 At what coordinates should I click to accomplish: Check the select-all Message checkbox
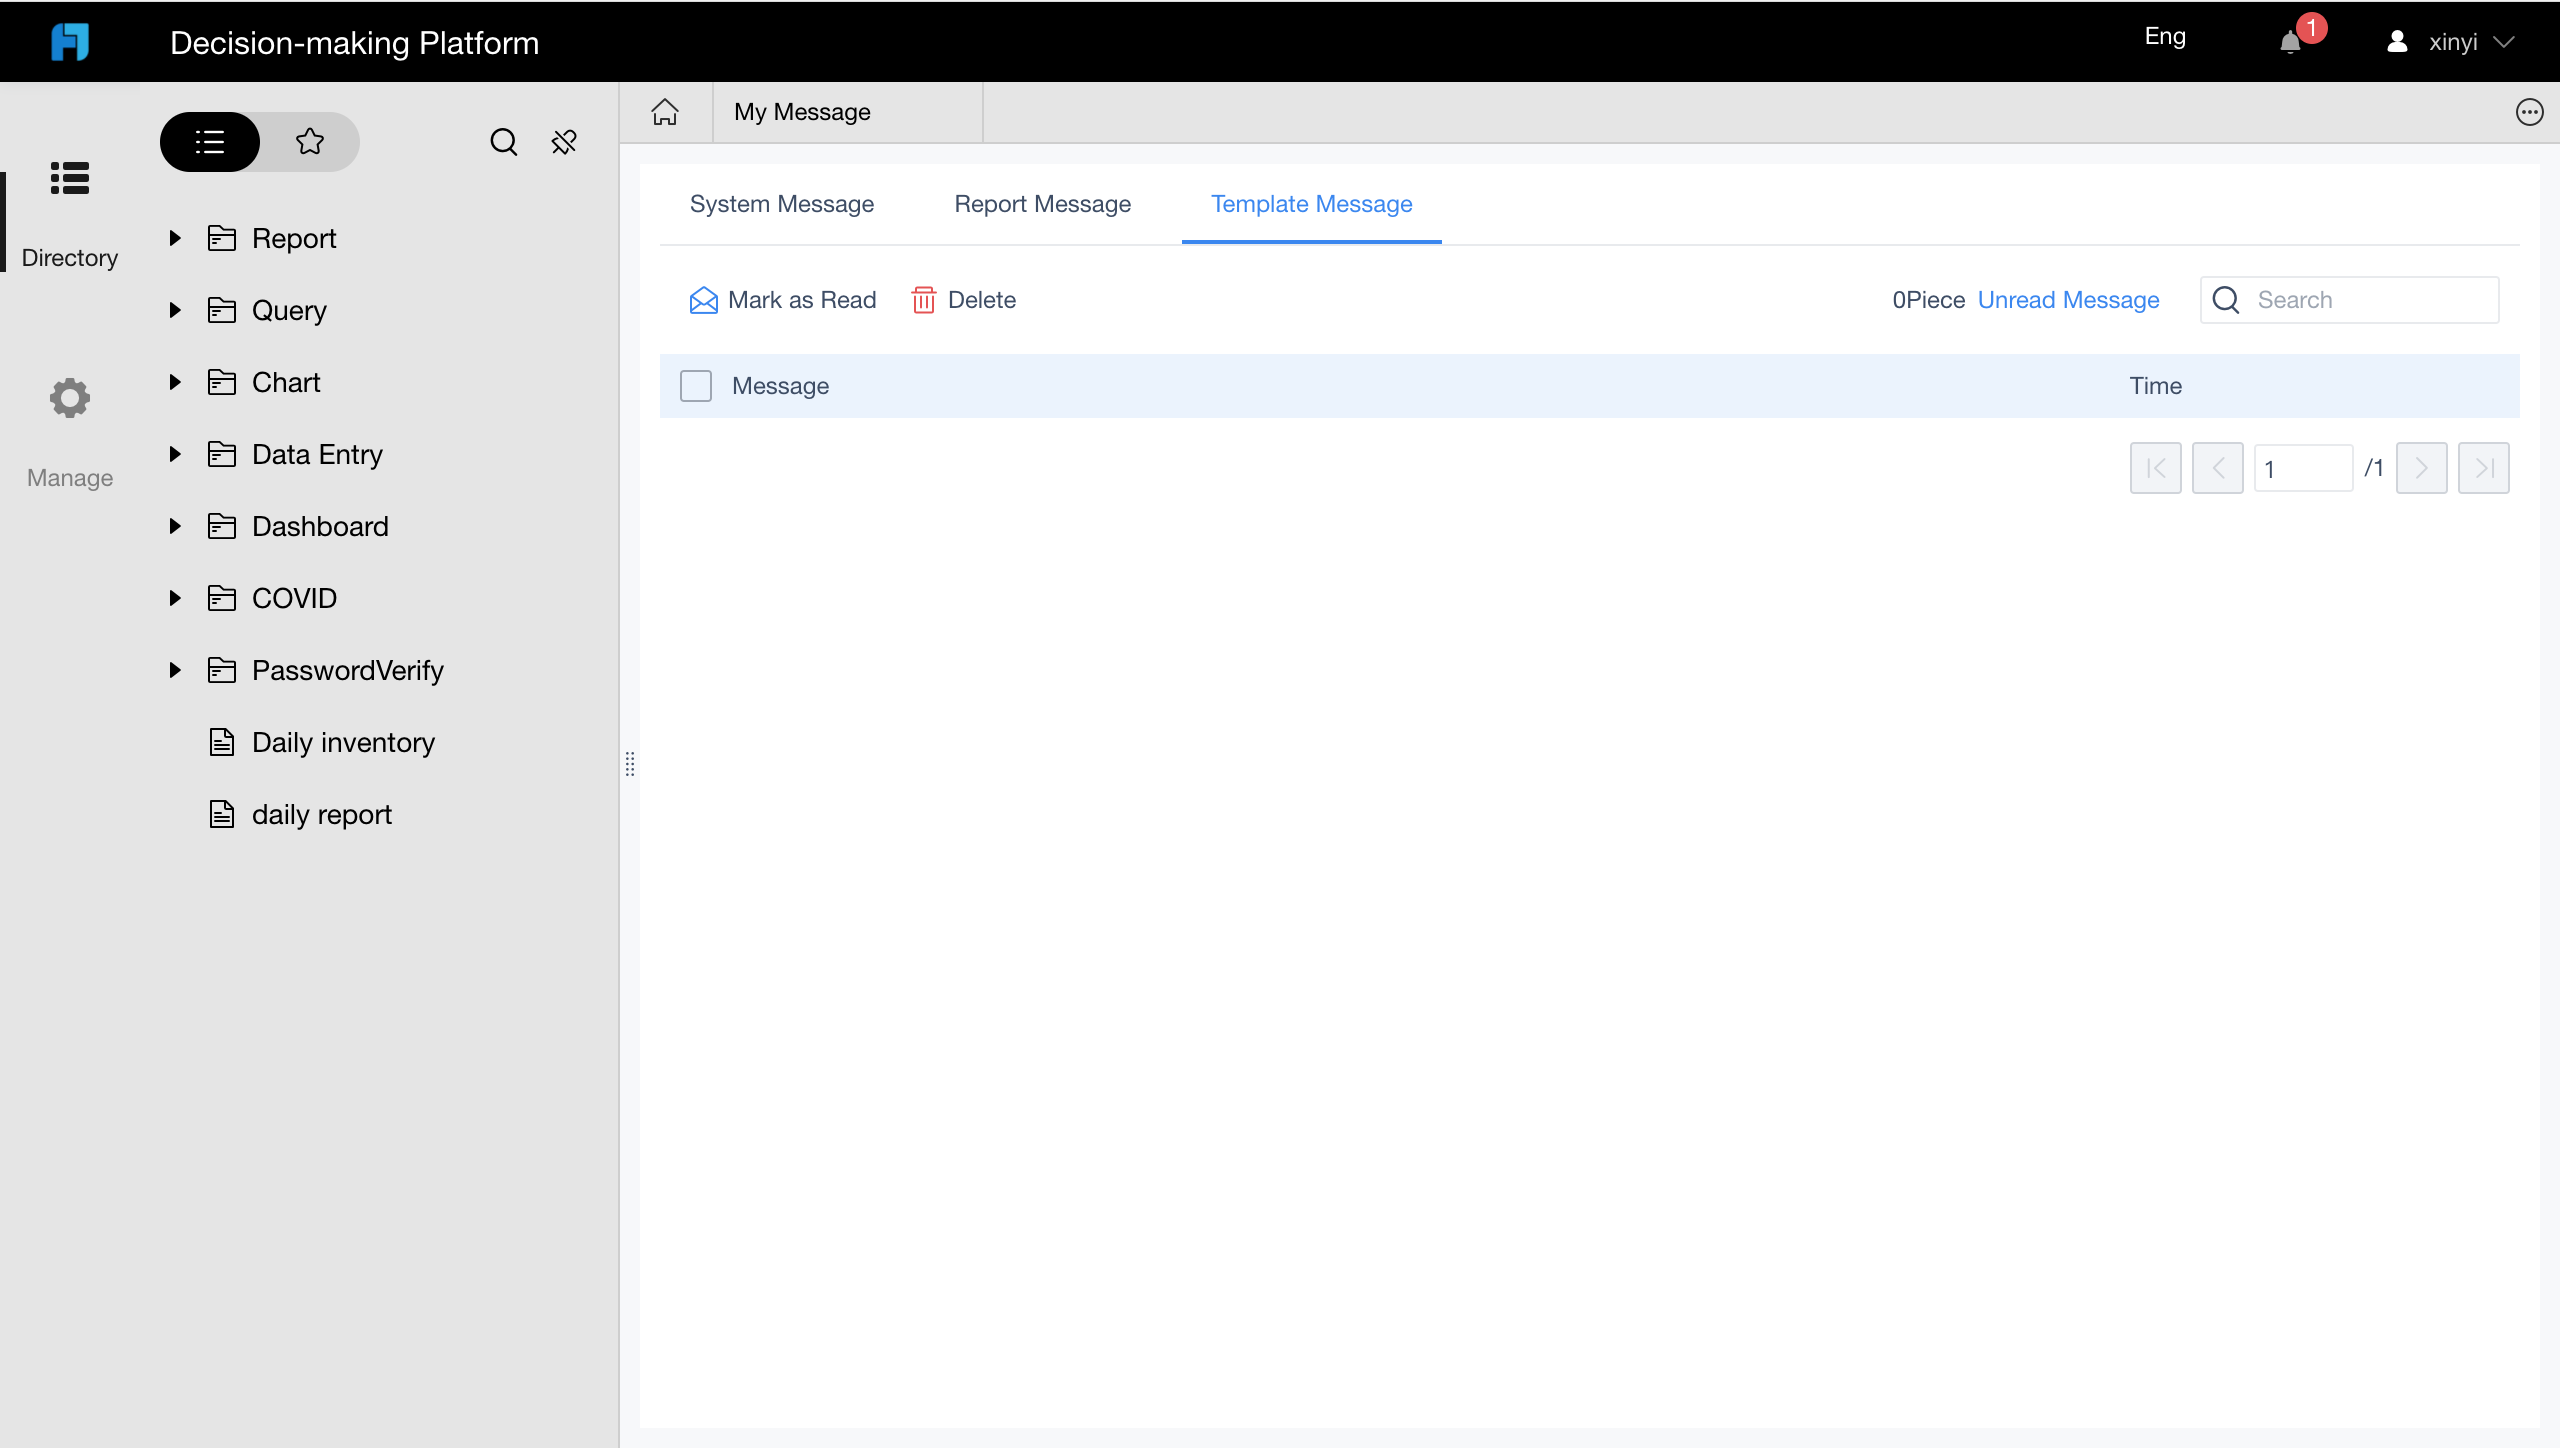point(696,386)
